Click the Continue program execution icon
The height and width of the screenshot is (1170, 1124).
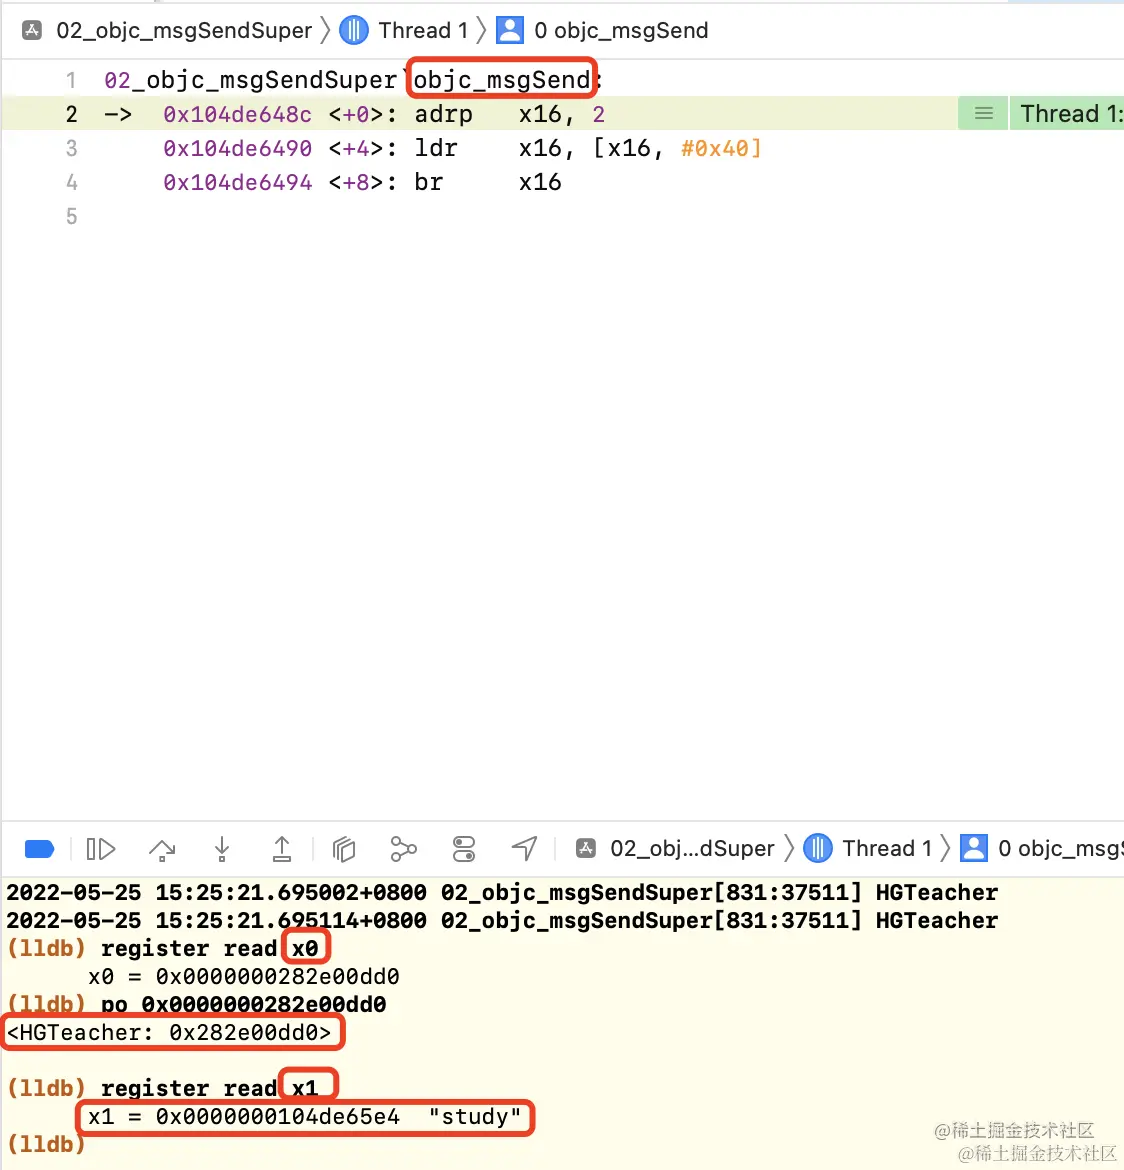101,849
